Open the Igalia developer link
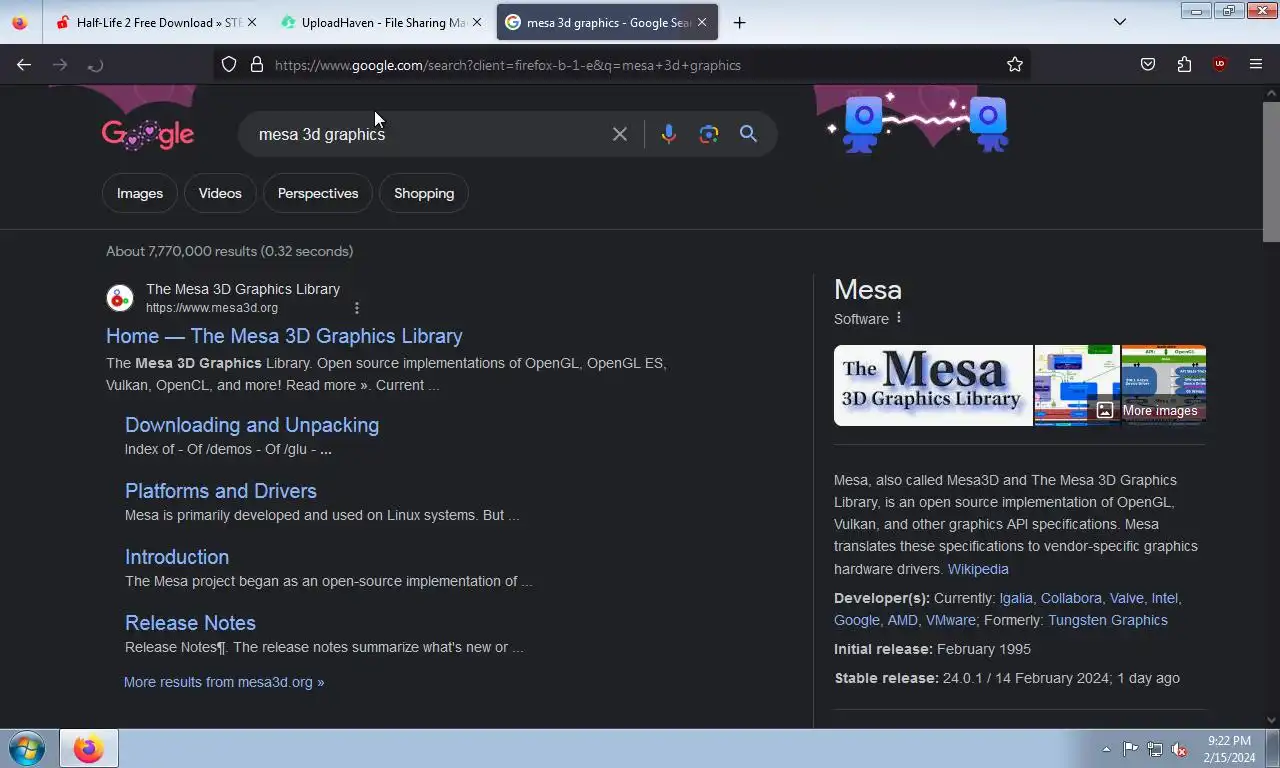Screen dimensions: 1280x768 (x=1016, y=598)
